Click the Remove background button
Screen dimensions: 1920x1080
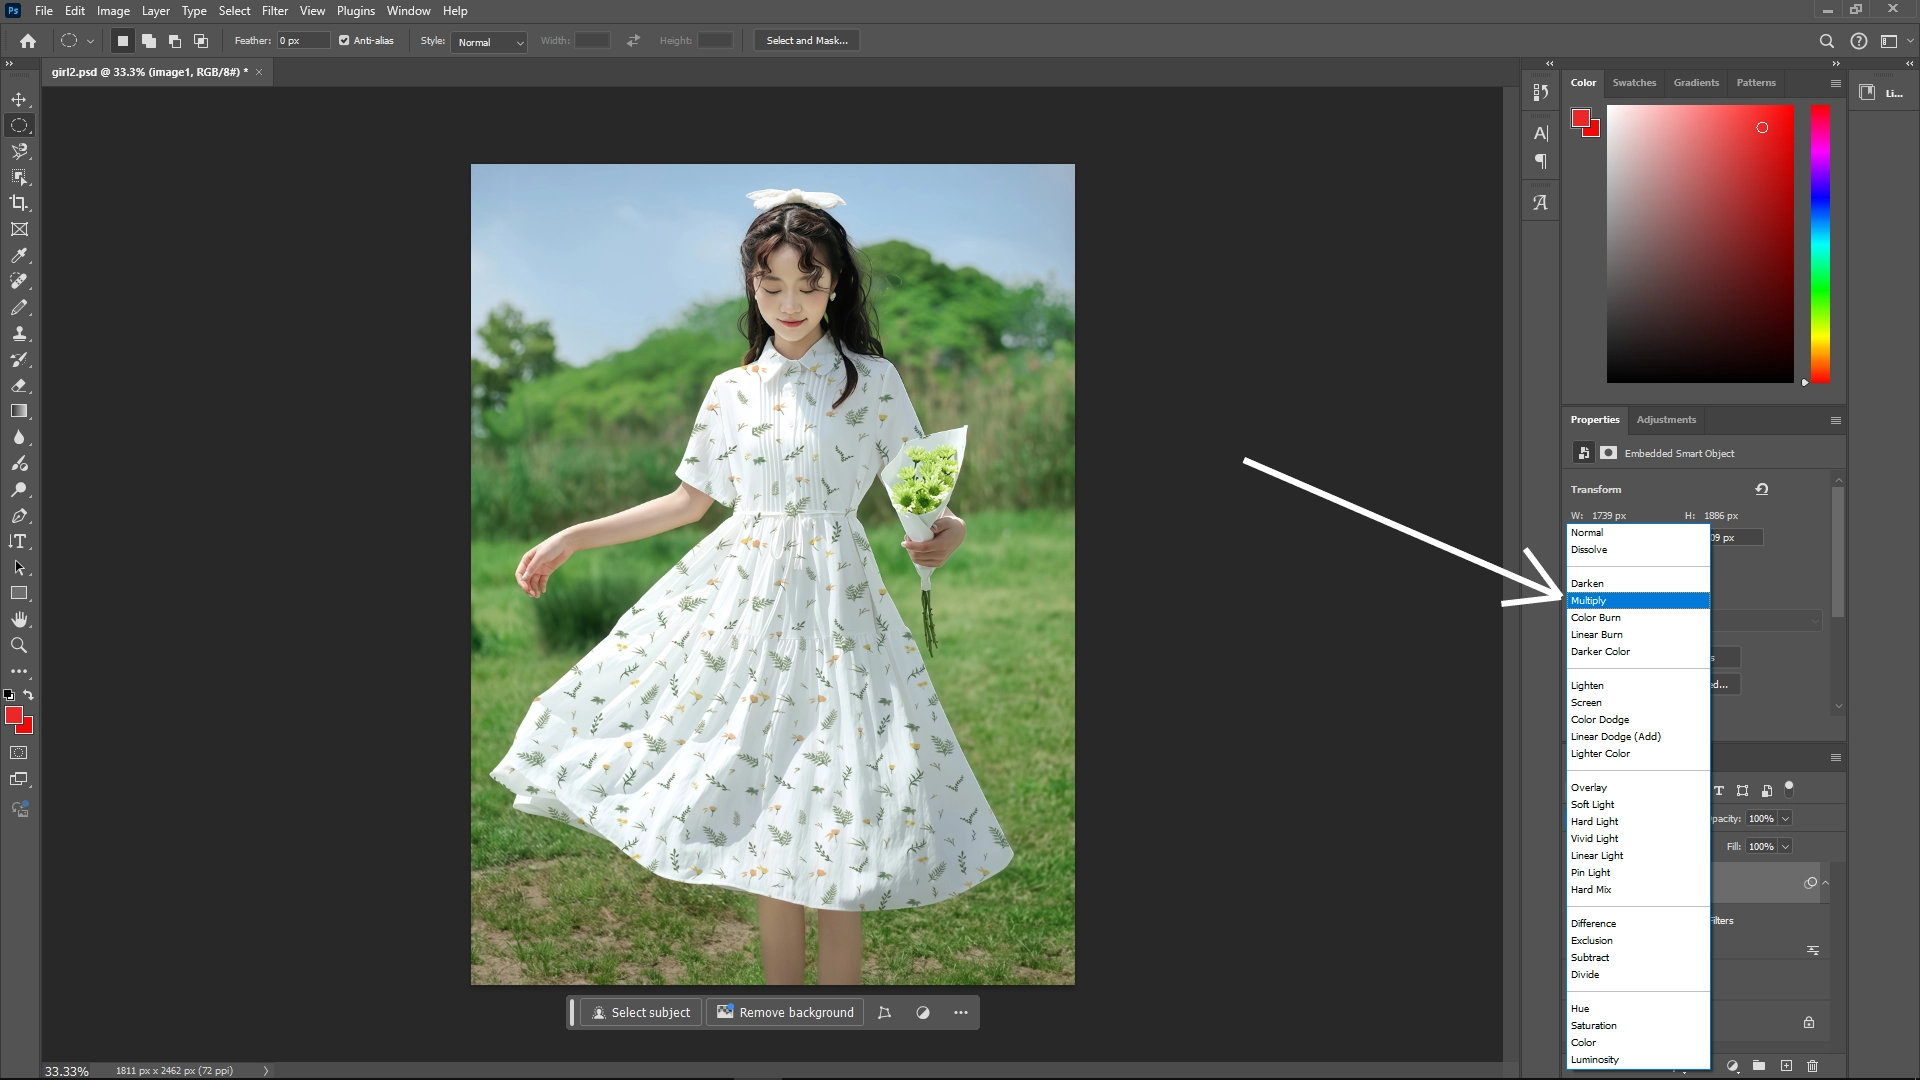click(x=785, y=1012)
